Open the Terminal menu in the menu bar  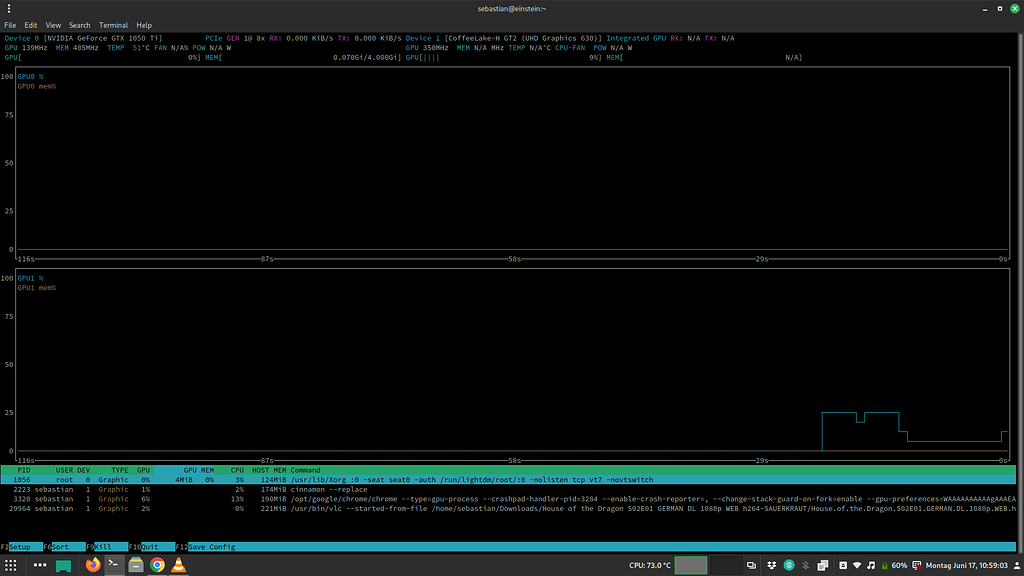pos(113,25)
